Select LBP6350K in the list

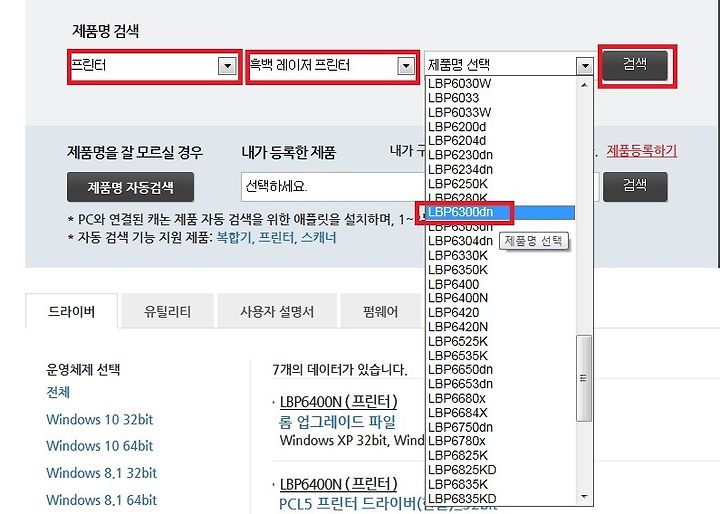pos(501,270)
